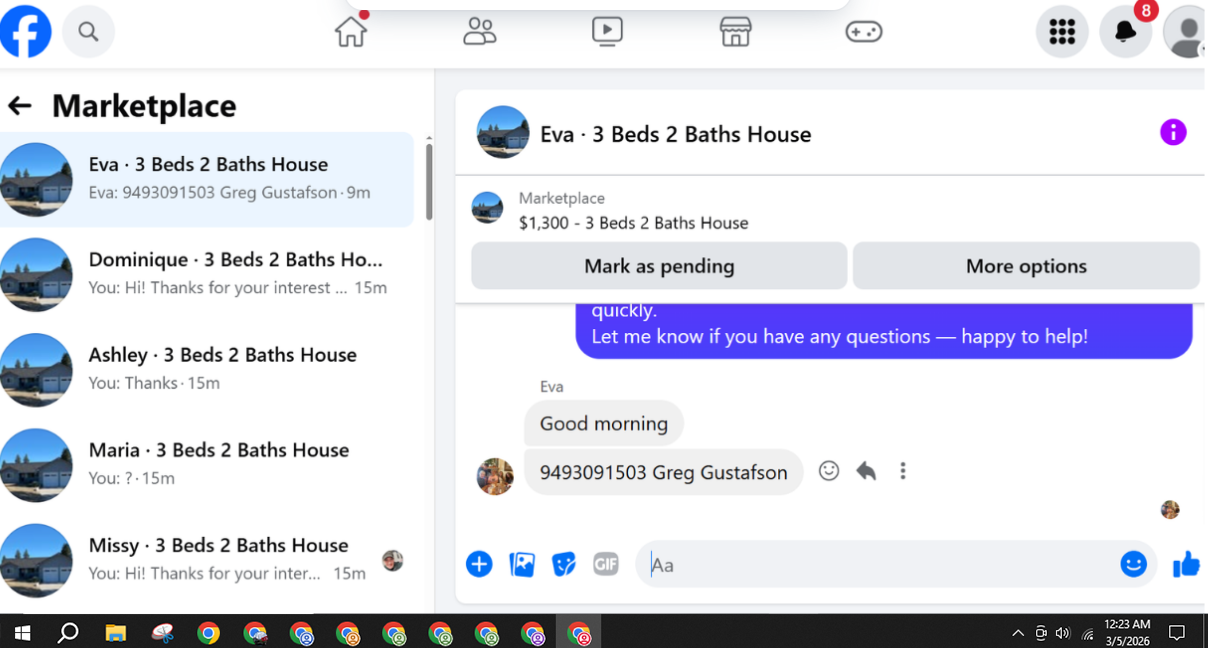Open the nine-dot Menu grid
Image resolution: width=1208 pixels, height=648 pixels.
click(1062, 32)
